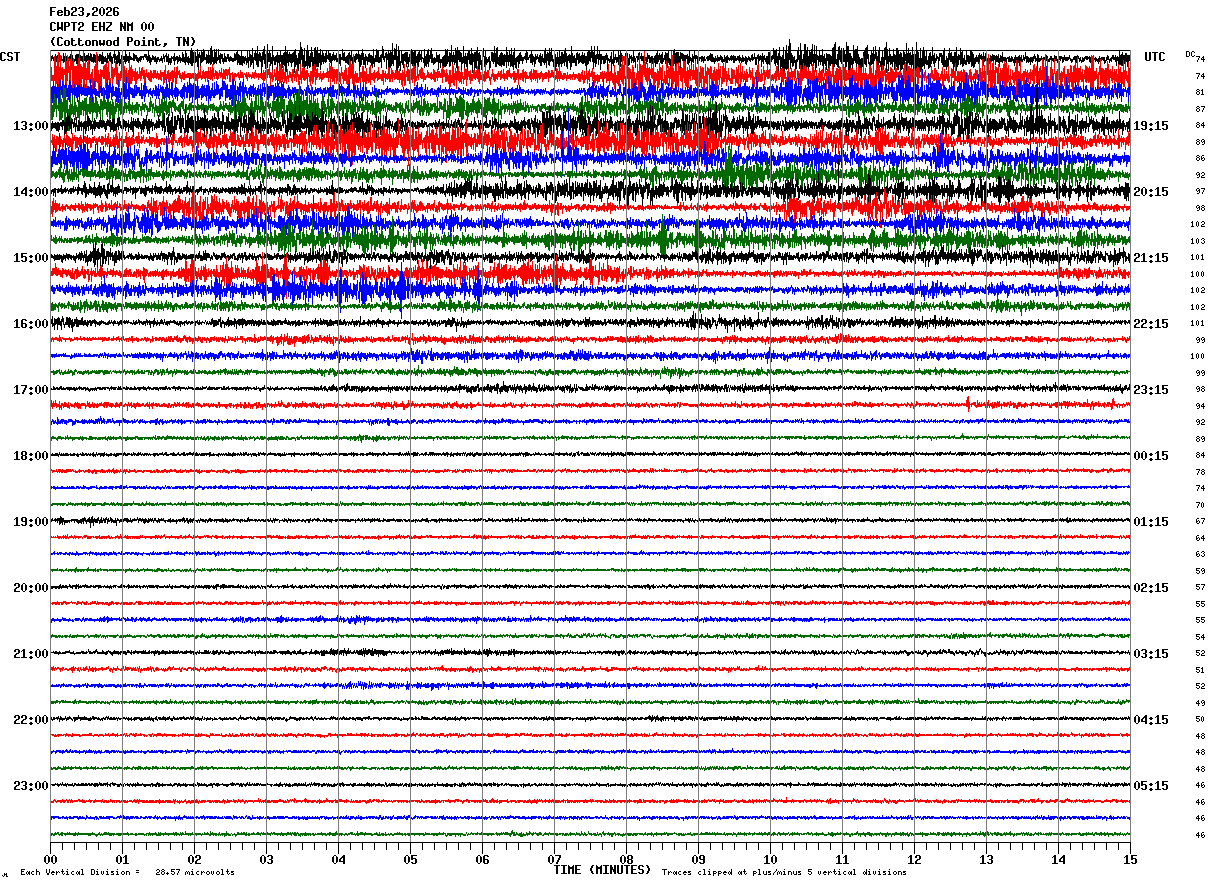1210x886 pixels.
Task: Select the 13:00 CST time label
Action: coord(31,126)
